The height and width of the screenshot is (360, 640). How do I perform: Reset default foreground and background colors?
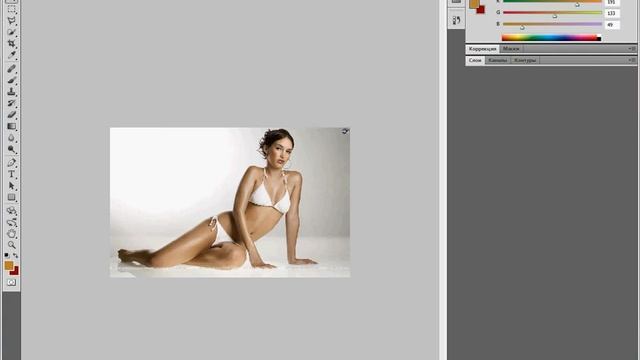tap(7, 255)
